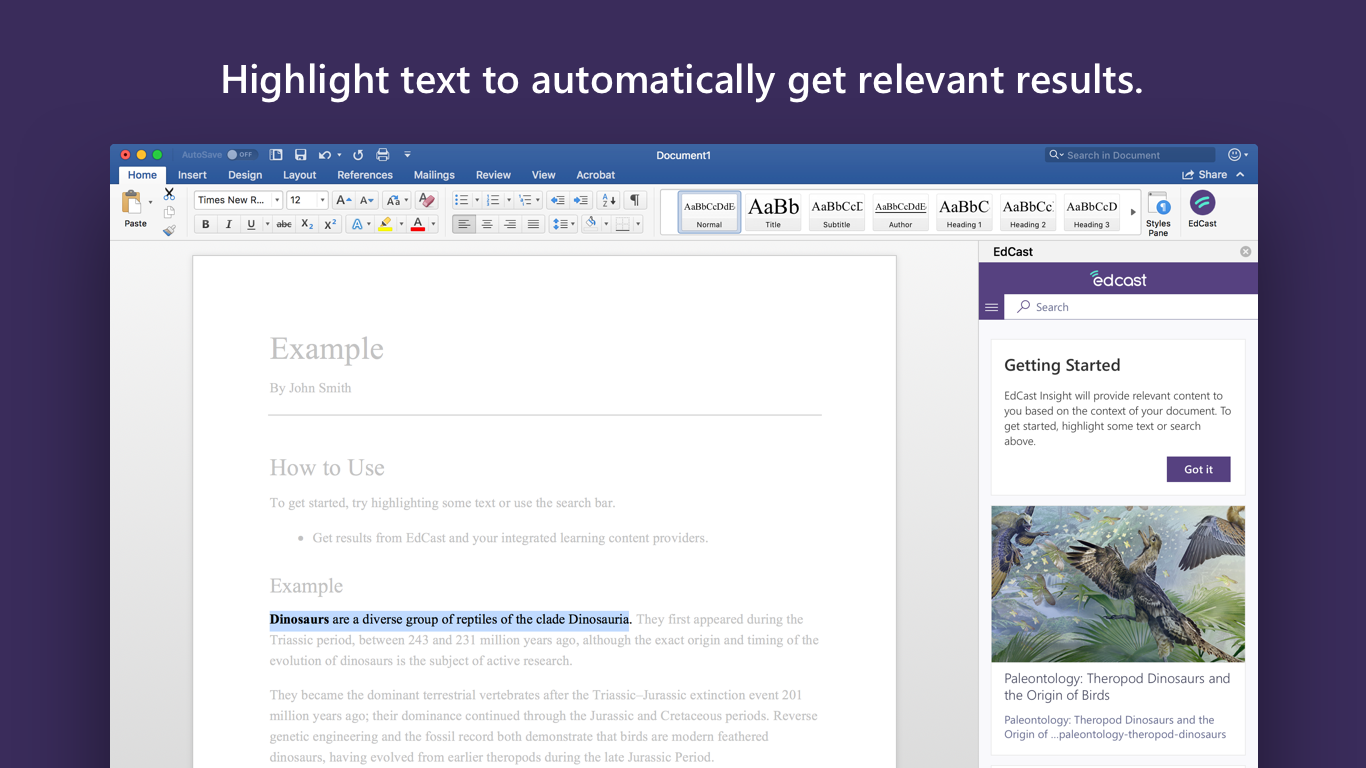Viewport: 1366px width, 768px height.
Task: Toggle Italic formatting
Action: pos(228,225)
